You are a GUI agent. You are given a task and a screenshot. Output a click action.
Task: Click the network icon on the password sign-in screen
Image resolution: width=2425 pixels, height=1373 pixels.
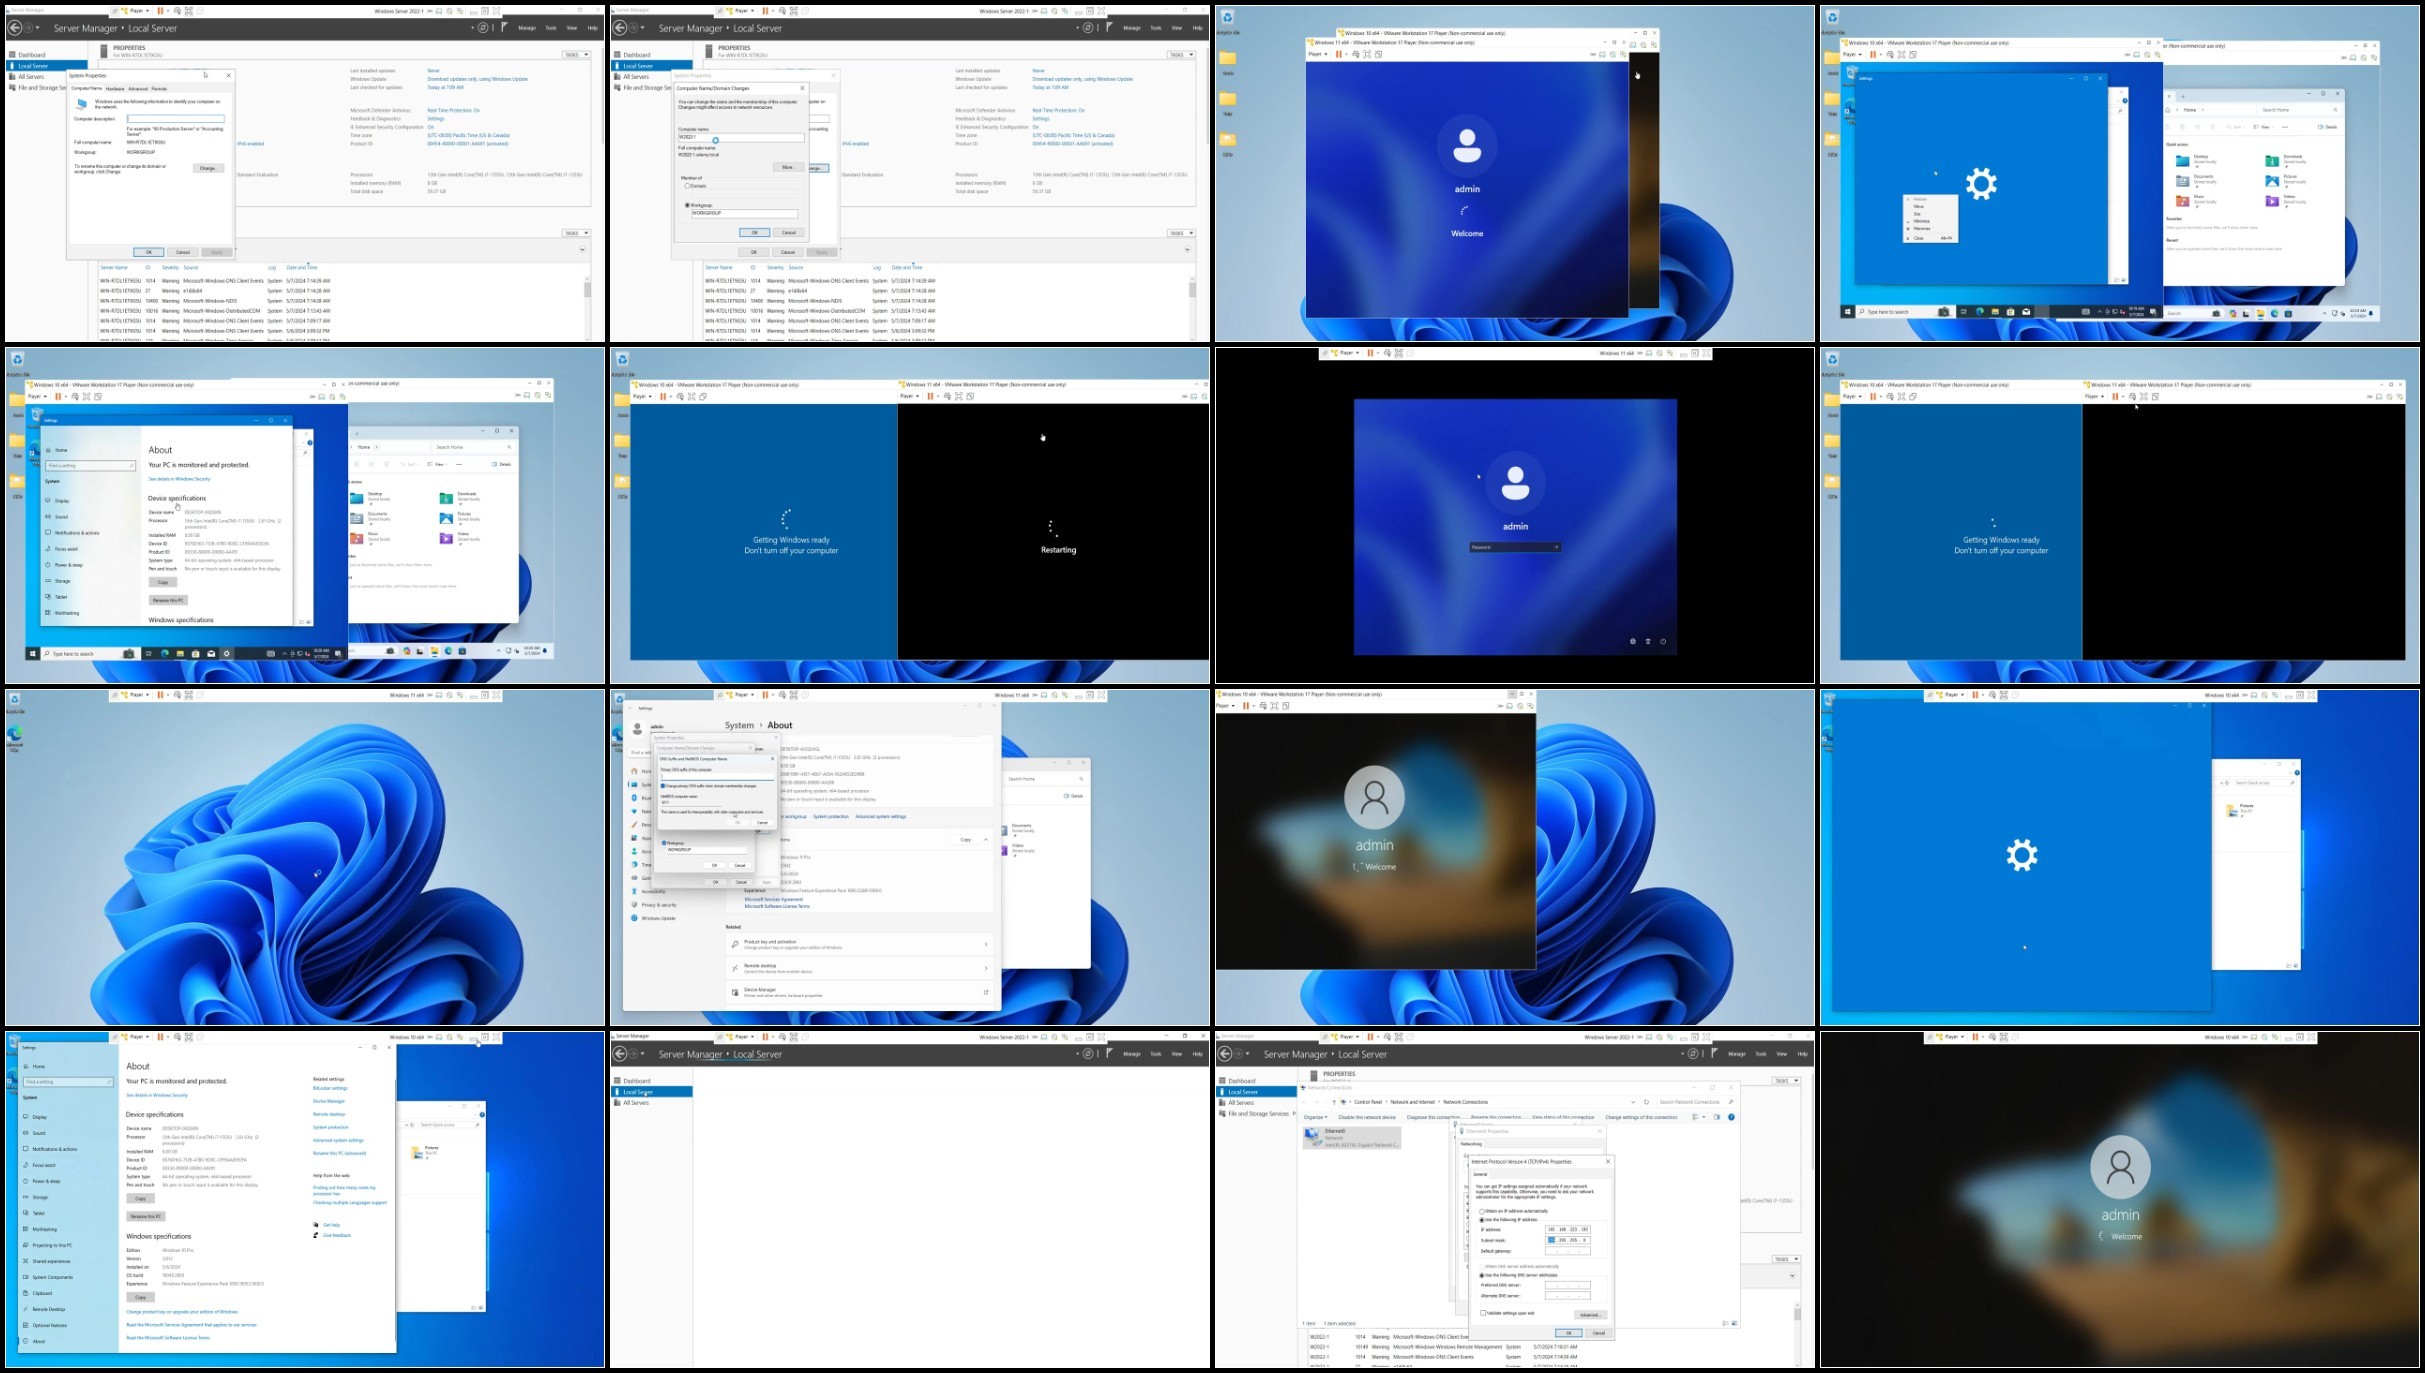pos(1633,642)
